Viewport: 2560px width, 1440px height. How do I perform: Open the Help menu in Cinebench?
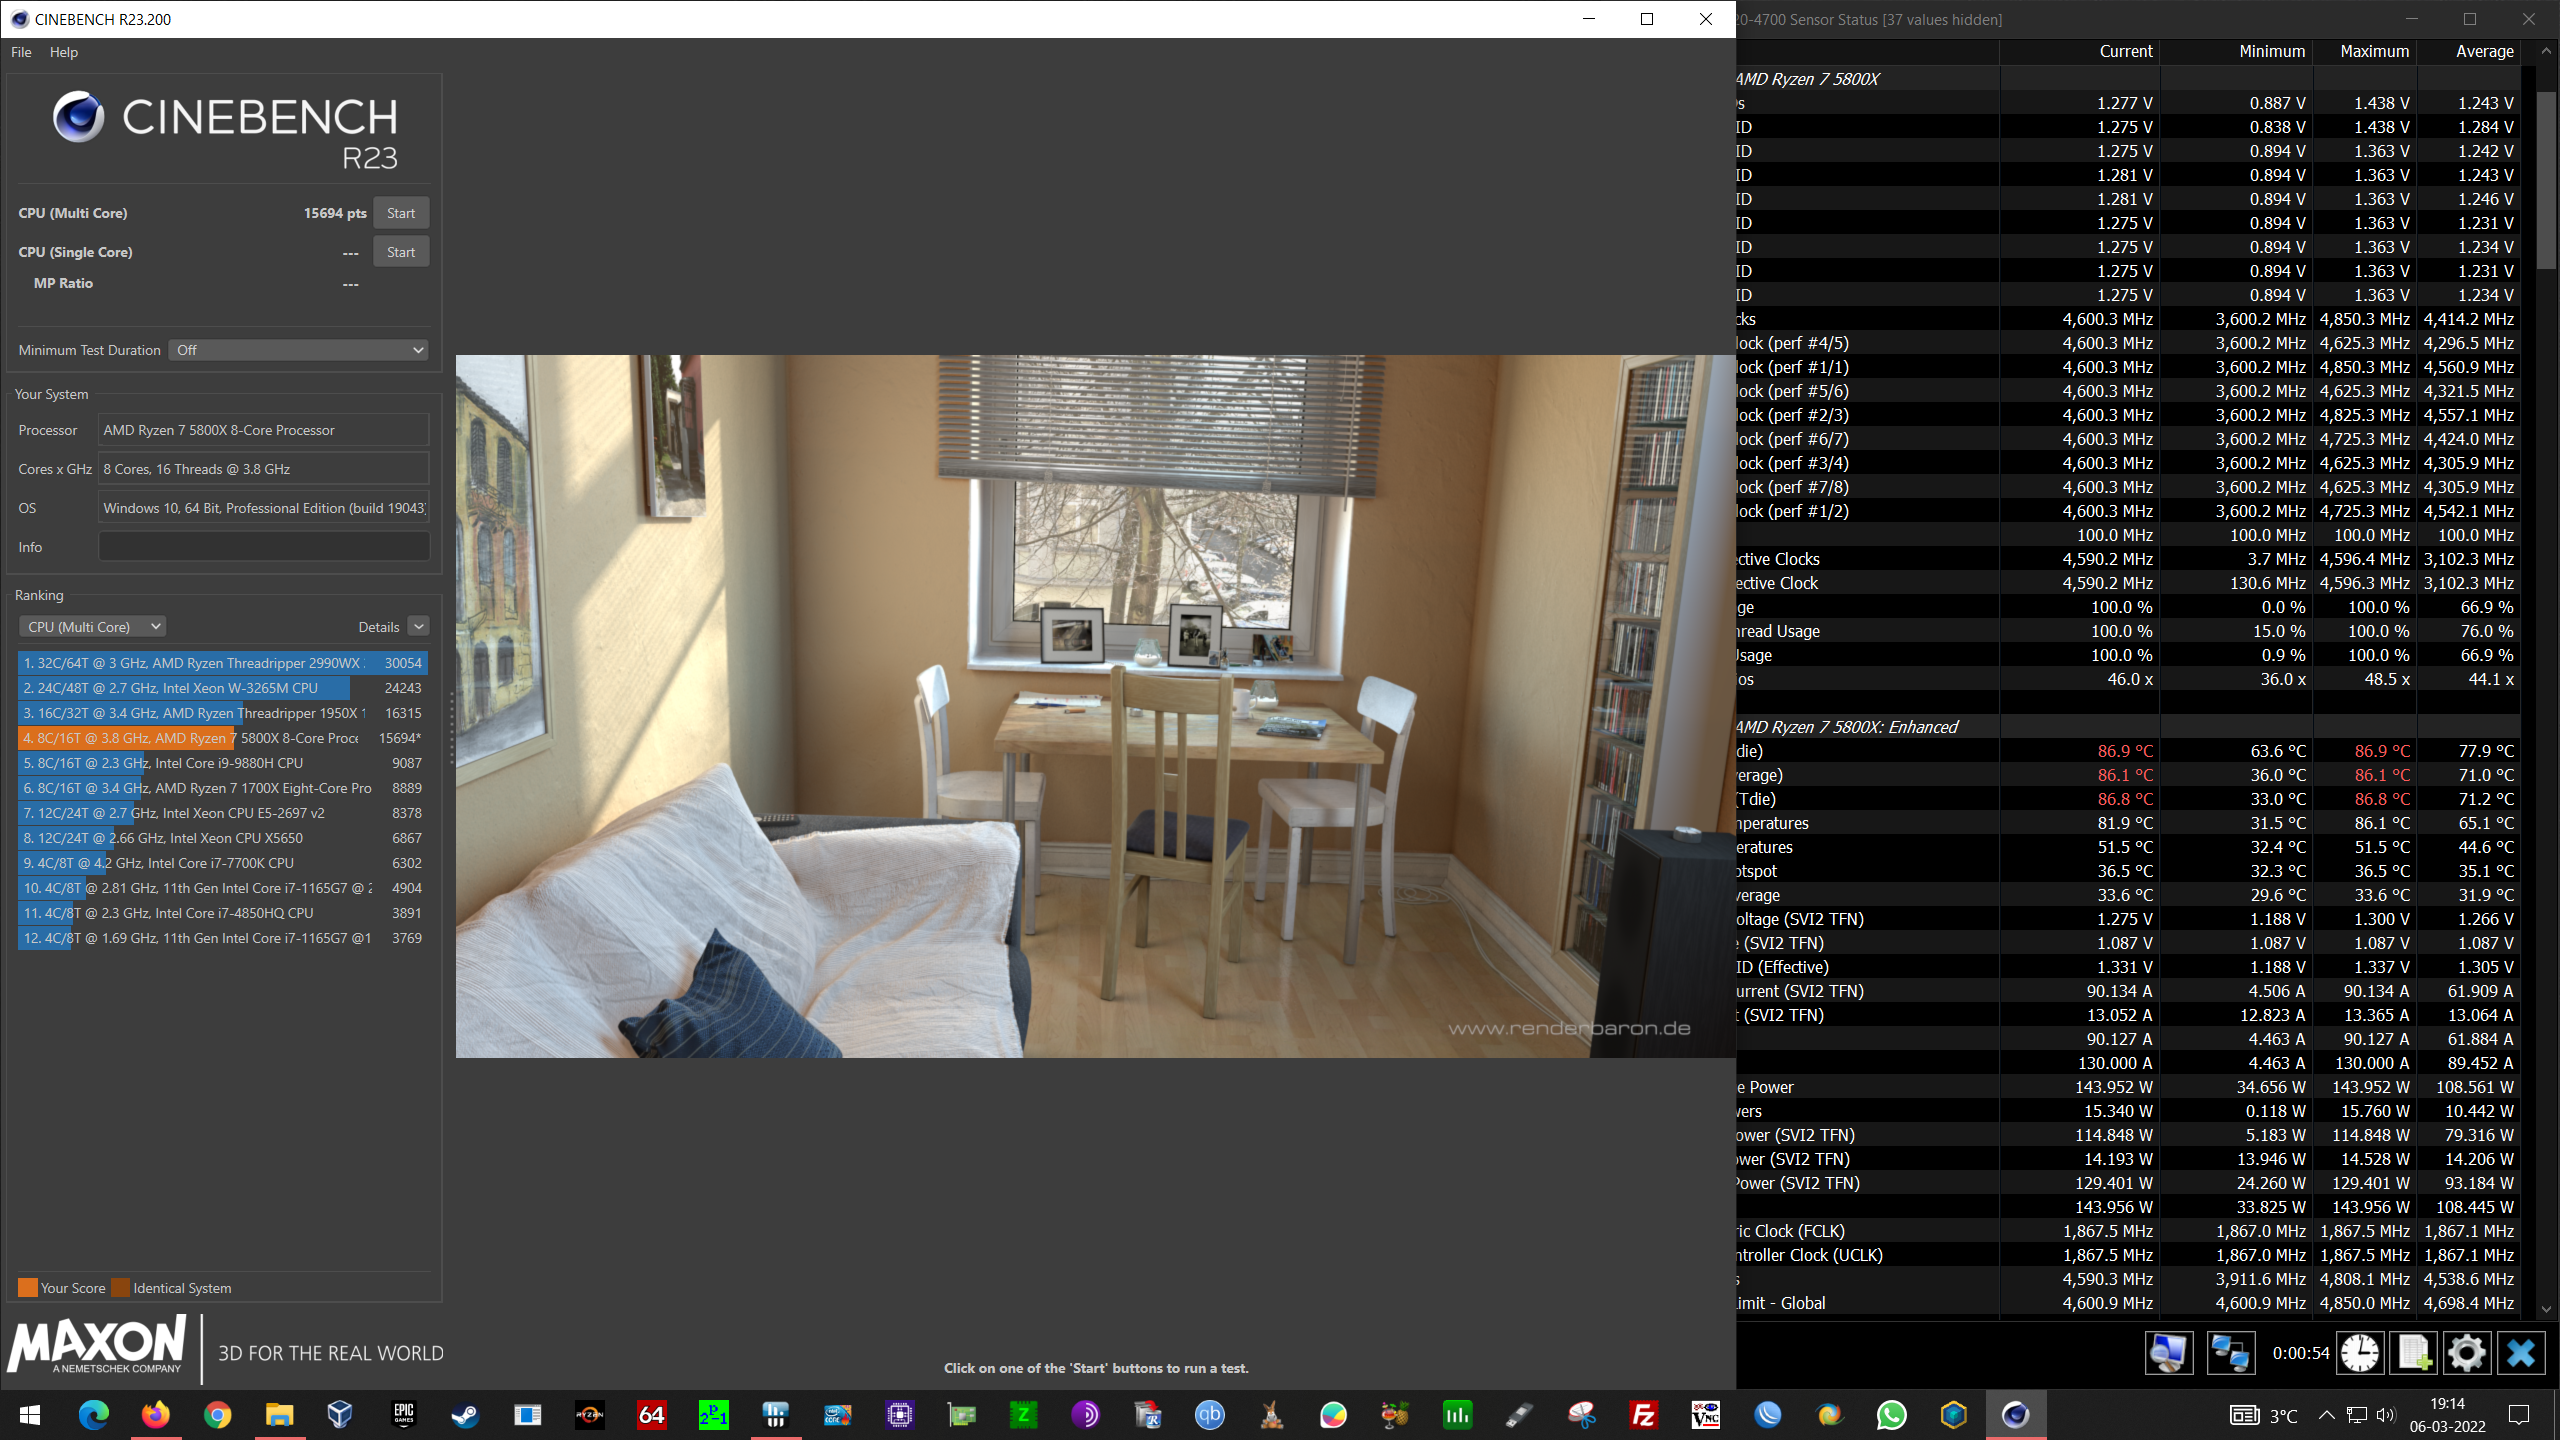[64, 52]
